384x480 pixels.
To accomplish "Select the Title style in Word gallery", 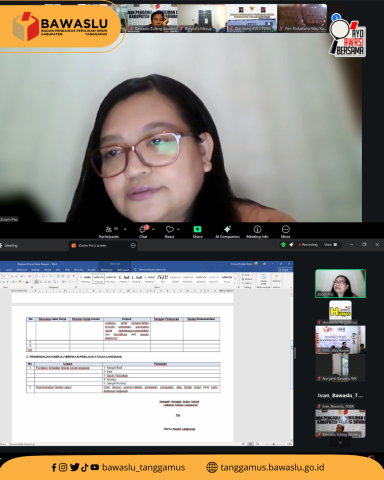I will coord(162,279).
